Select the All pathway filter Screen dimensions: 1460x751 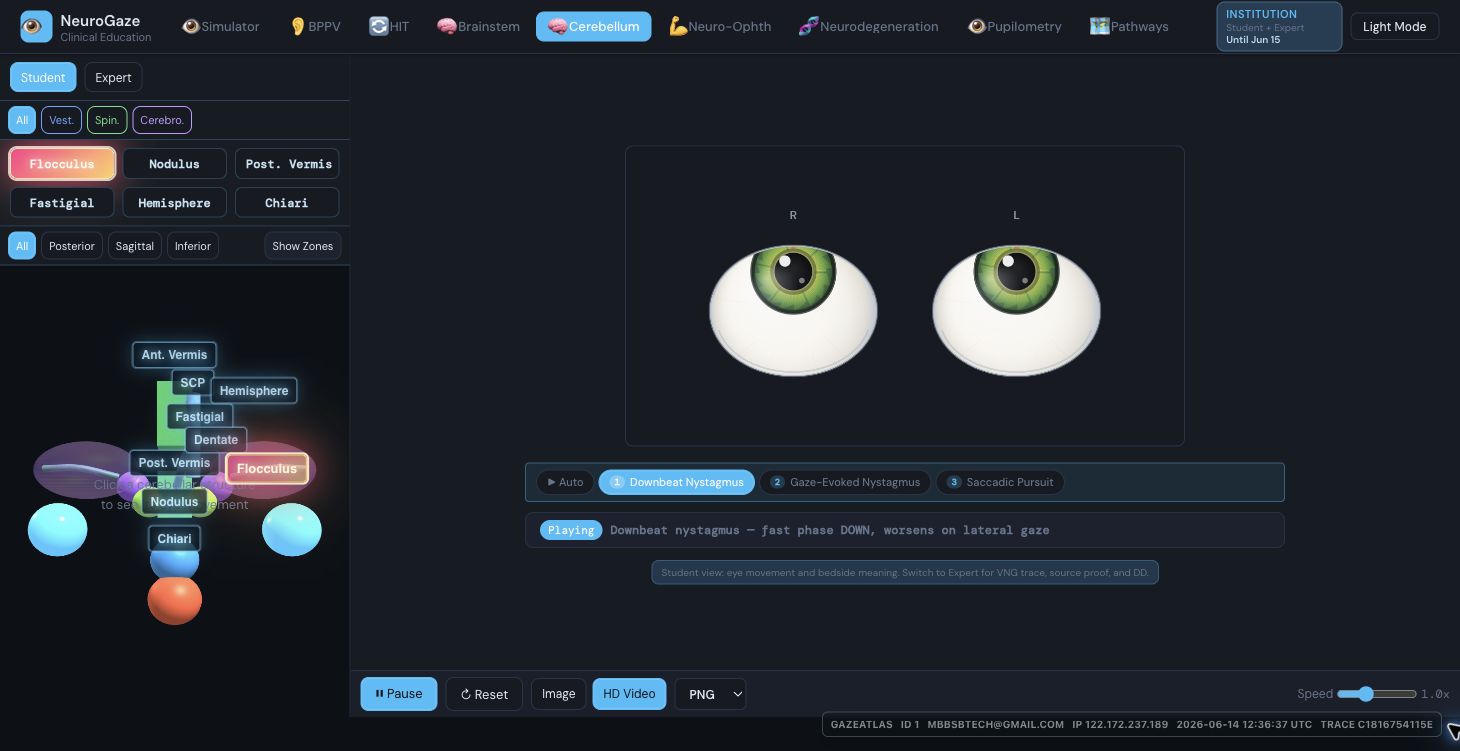[22, 120]
